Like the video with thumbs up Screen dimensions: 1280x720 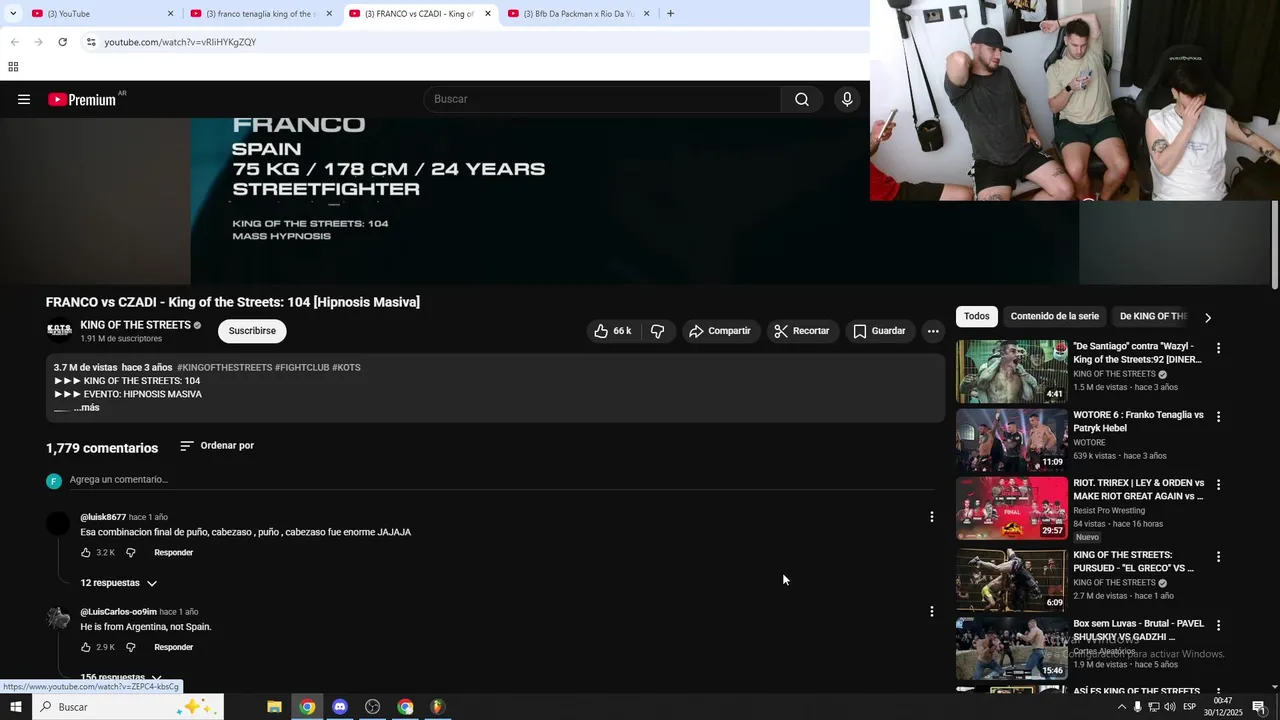tap(612, 331)
